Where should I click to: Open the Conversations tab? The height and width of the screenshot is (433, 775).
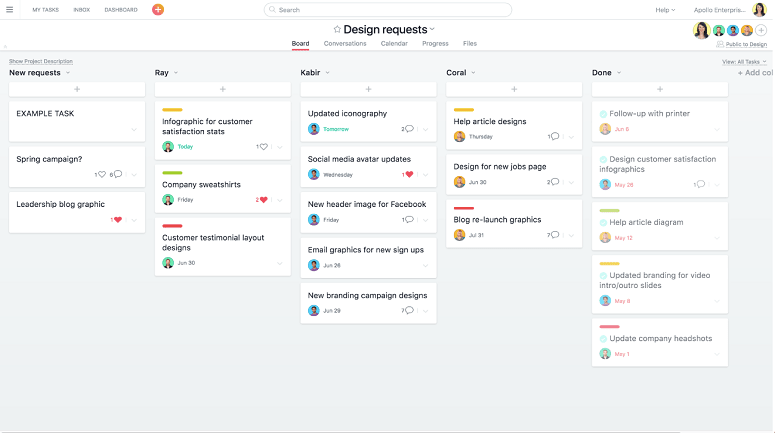345,44
